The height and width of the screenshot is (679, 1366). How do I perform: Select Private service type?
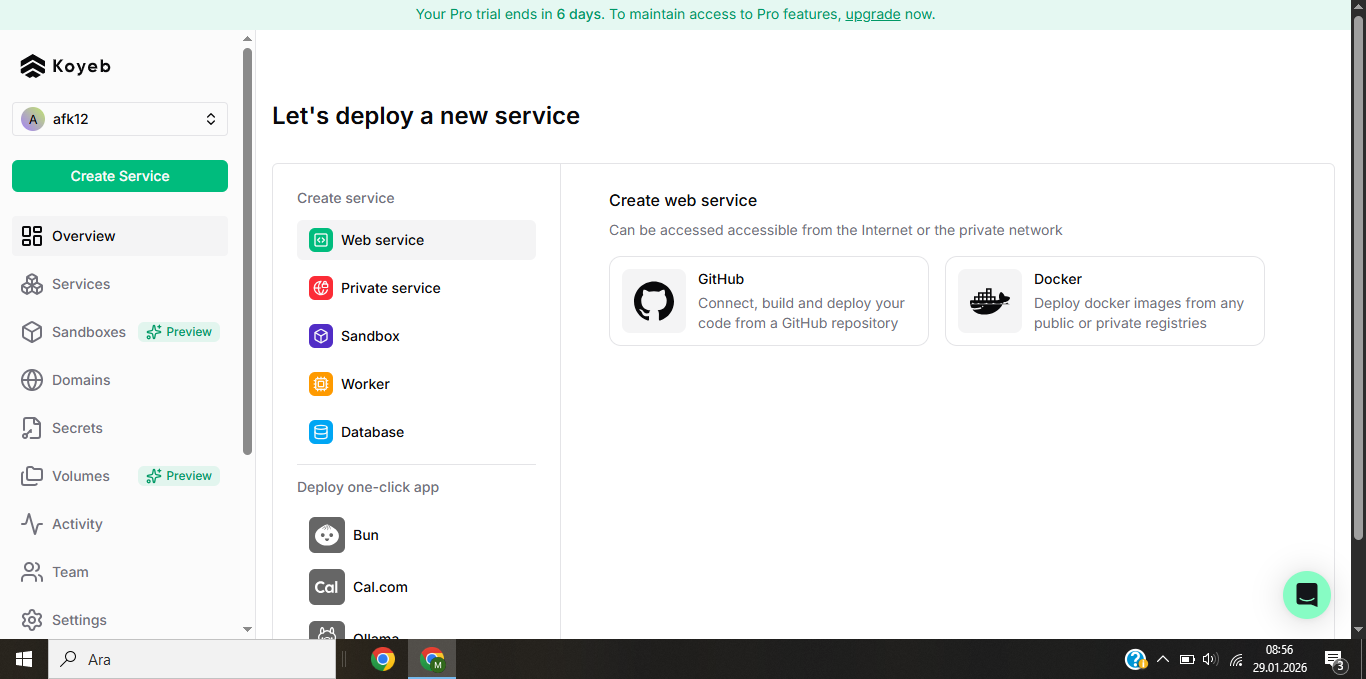click(x=416, y=288)
